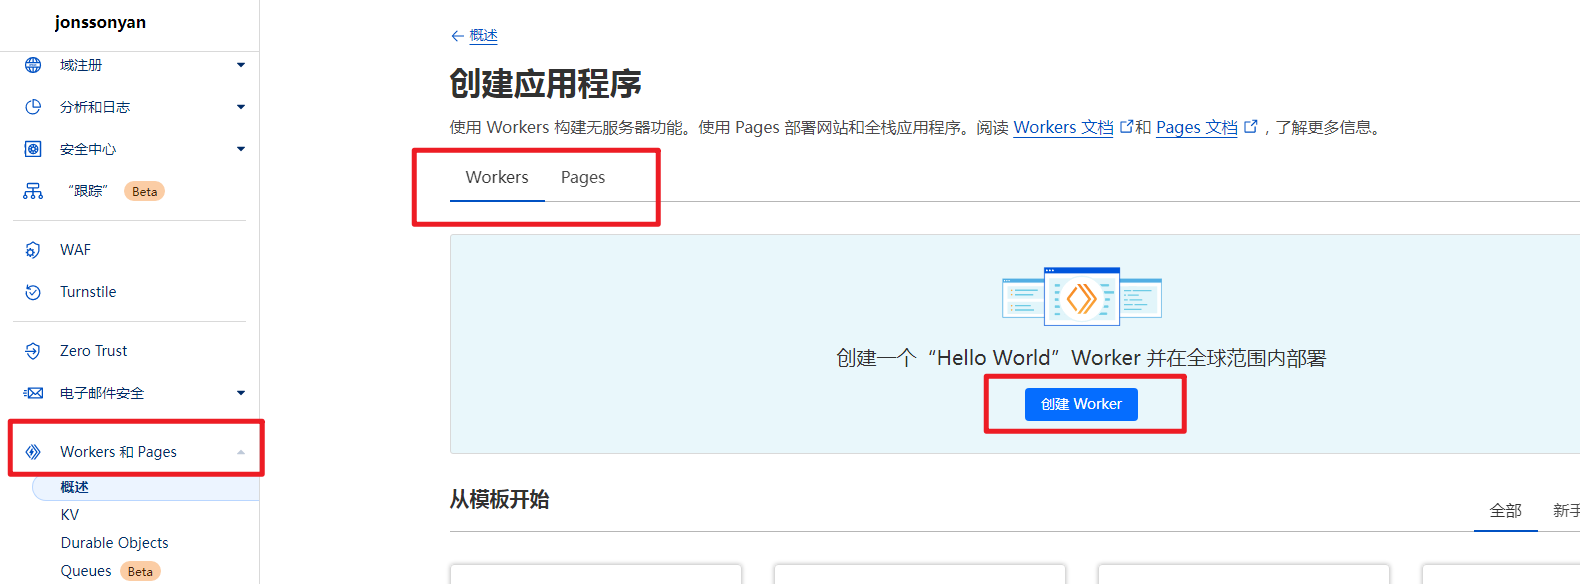Image resolution: width=1580 pixels, height=584 pixels.
Task: Open KV in the sidebar
Action: tap(70, 515)
